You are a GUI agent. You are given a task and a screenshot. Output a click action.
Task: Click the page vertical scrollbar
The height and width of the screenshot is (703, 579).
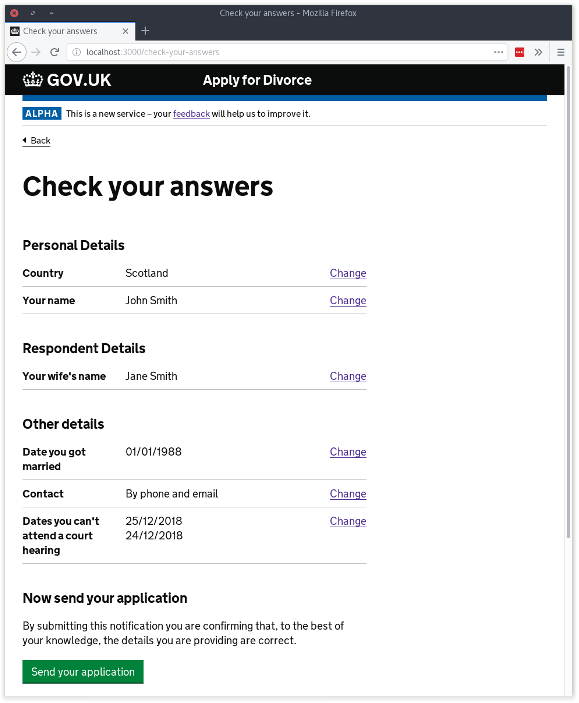pyautogui.click(x=568, y=300)
